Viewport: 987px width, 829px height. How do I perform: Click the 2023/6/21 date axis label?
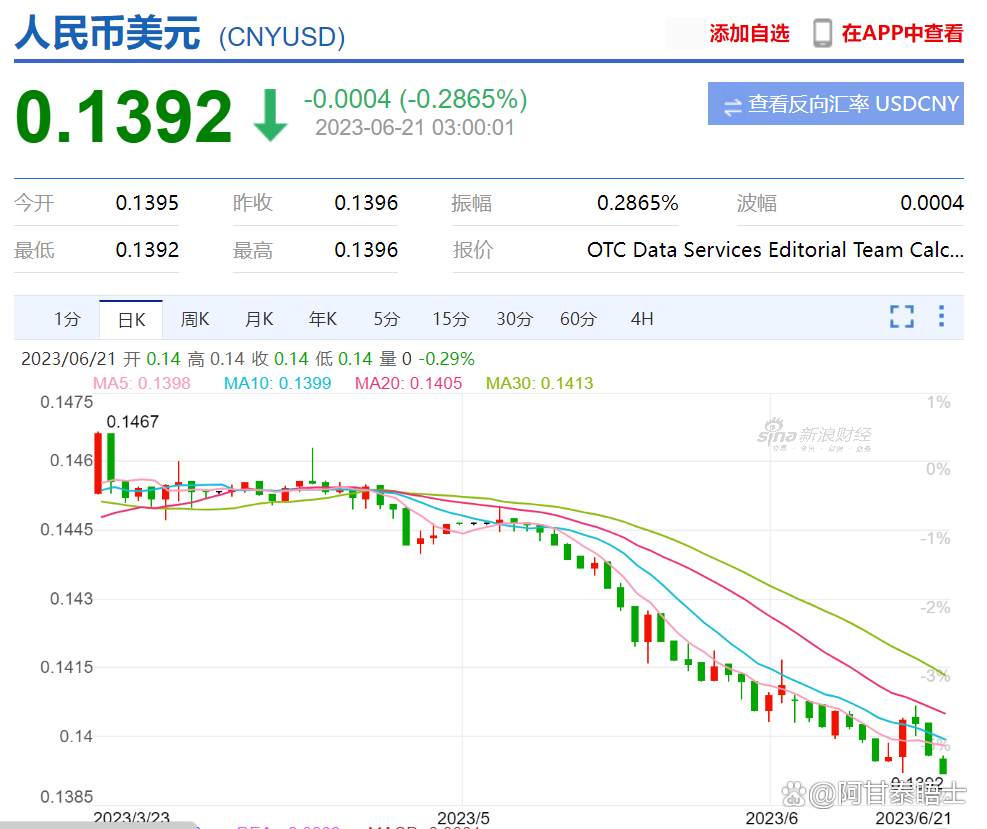click(x=913, y=818)
